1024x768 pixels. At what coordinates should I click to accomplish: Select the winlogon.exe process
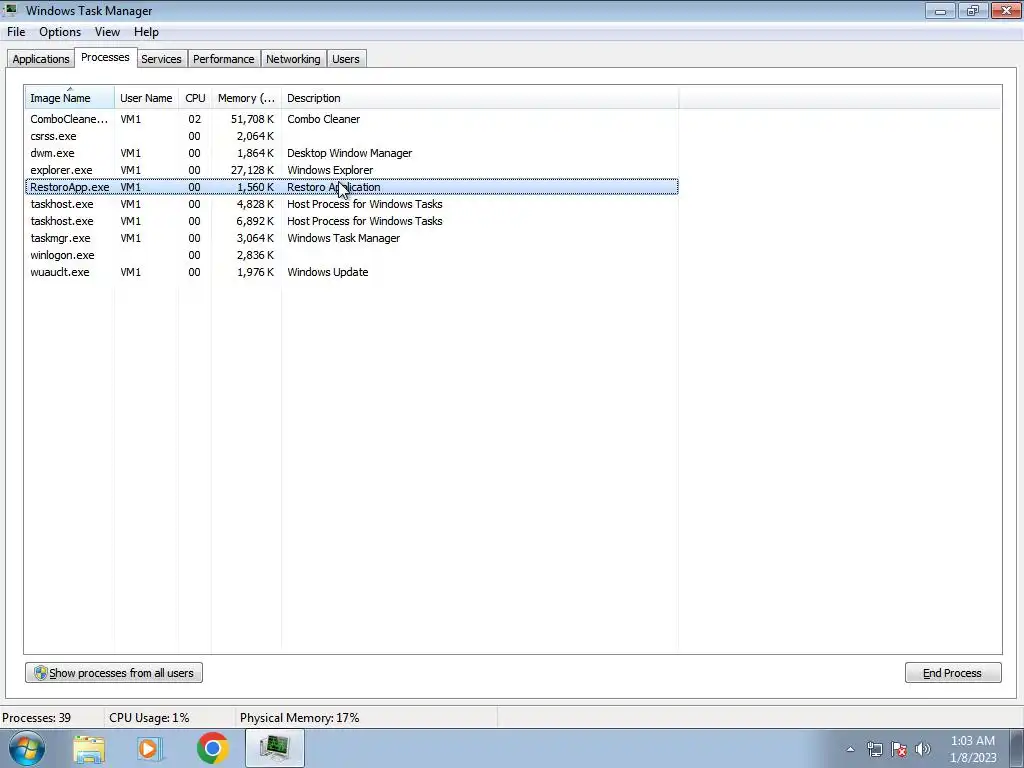click(352, 255)
